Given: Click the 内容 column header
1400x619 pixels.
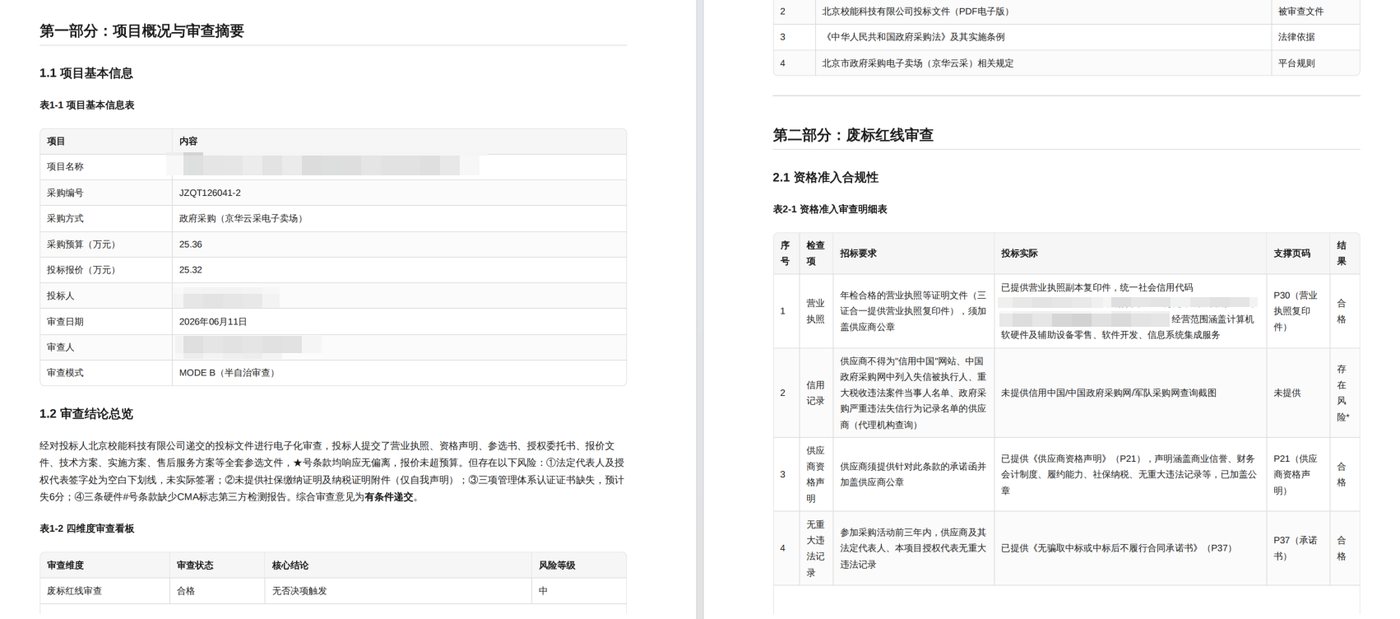Looking at the screenshot, I should click(188, 141).
